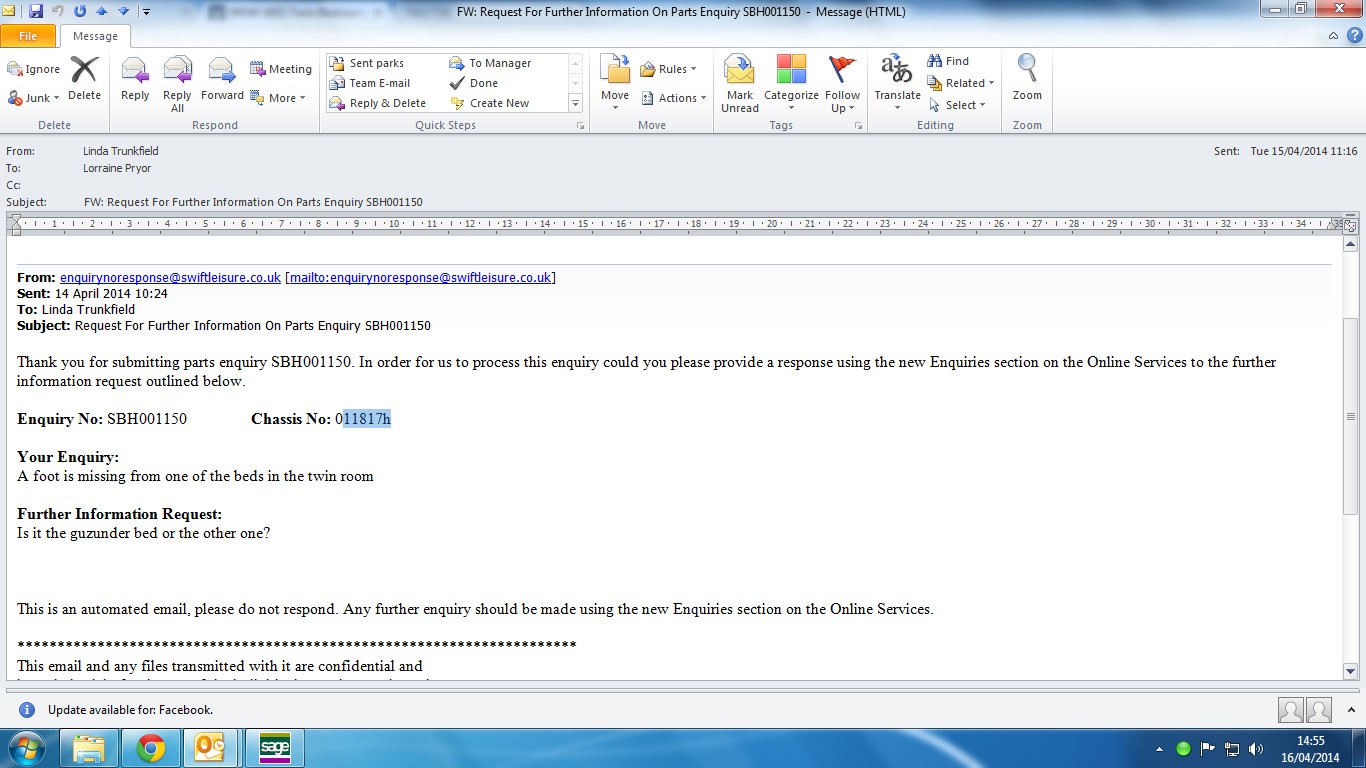
Task: Open the Categorize color menu
Action: (x=791, y=84)
